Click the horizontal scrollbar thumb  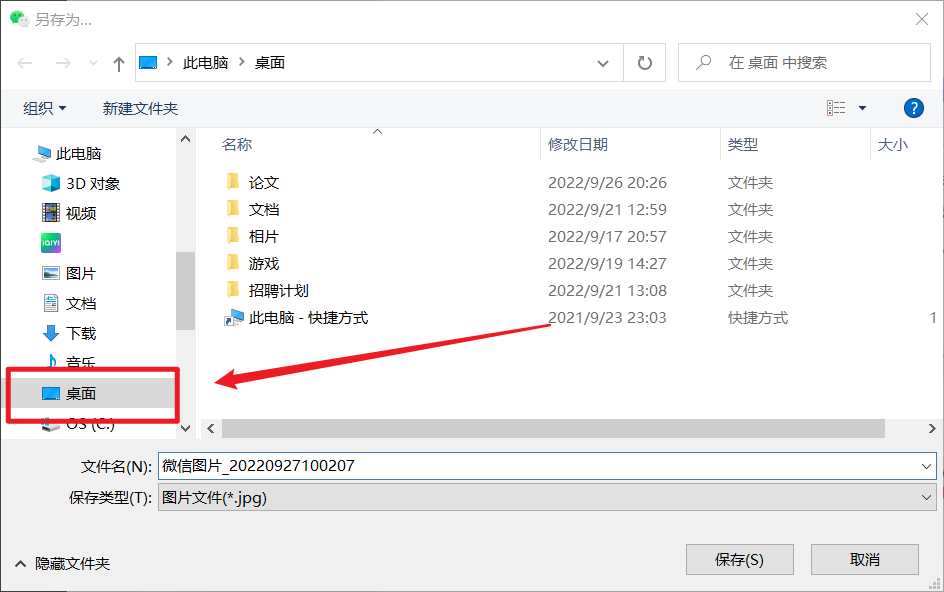553,428
